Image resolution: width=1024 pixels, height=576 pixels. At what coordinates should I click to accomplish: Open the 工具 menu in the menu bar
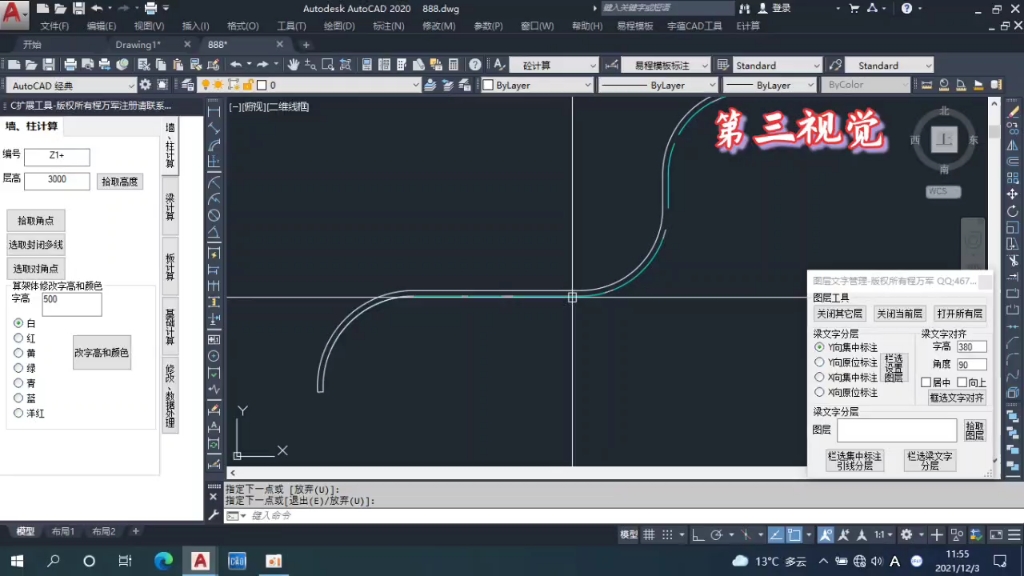[288, 26]
